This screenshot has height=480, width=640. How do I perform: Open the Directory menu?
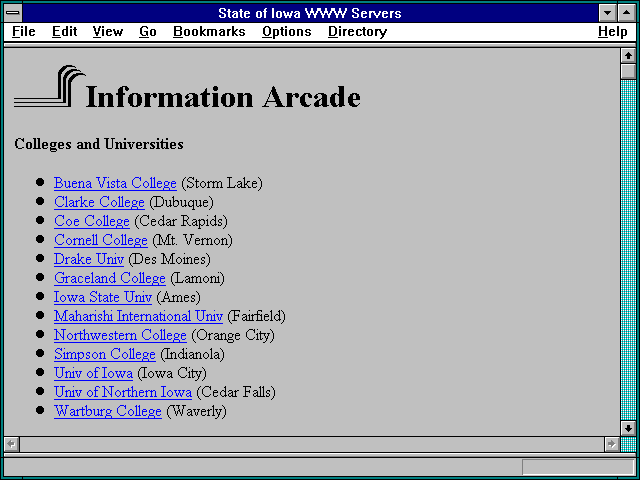tap(358, 32)
